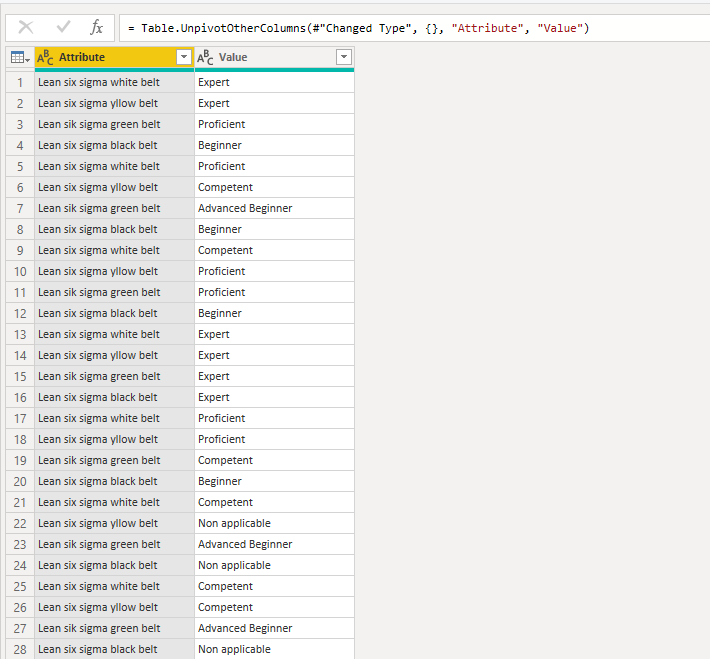The height and width of the screenshot is (659, 710).
Task: Click row 6 'Competent' value cell
Action: (274, 188)
